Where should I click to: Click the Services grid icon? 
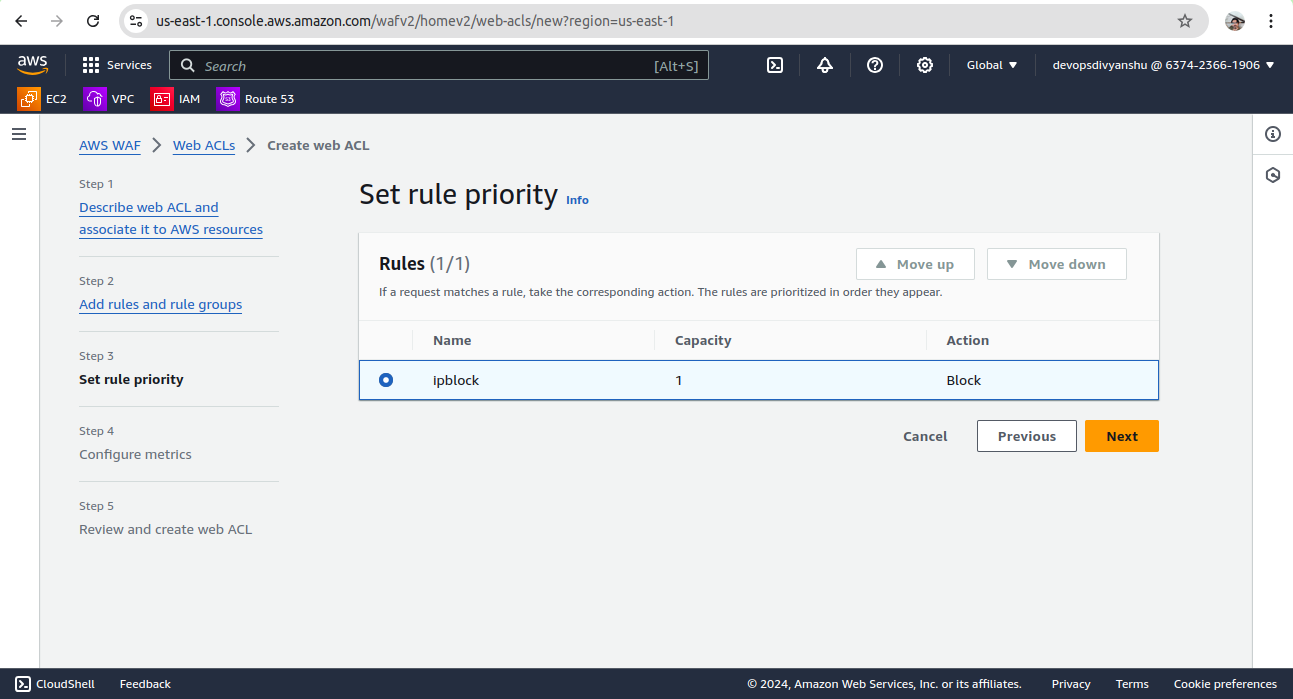(x=91, y=65)
